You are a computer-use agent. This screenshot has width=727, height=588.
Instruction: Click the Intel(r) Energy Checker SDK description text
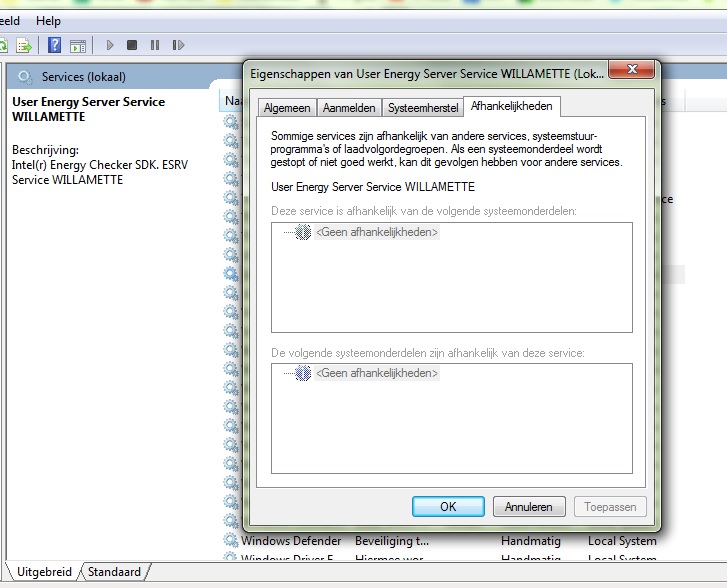[x=100, y=172]
